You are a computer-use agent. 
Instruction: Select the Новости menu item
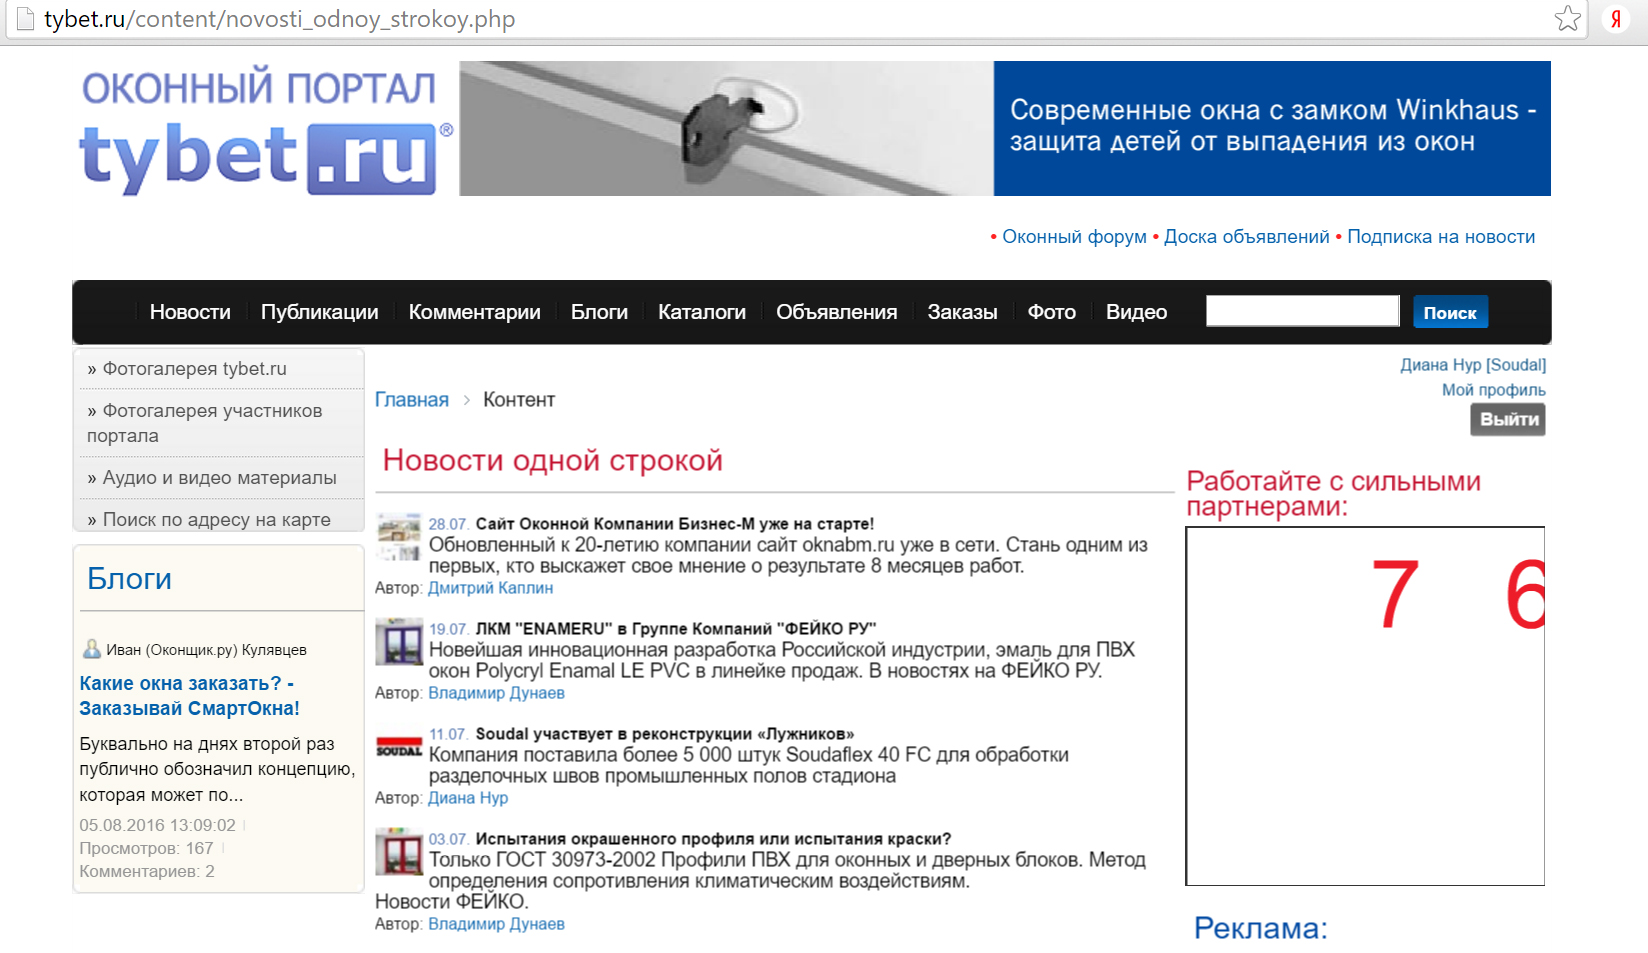coord(190,312)
